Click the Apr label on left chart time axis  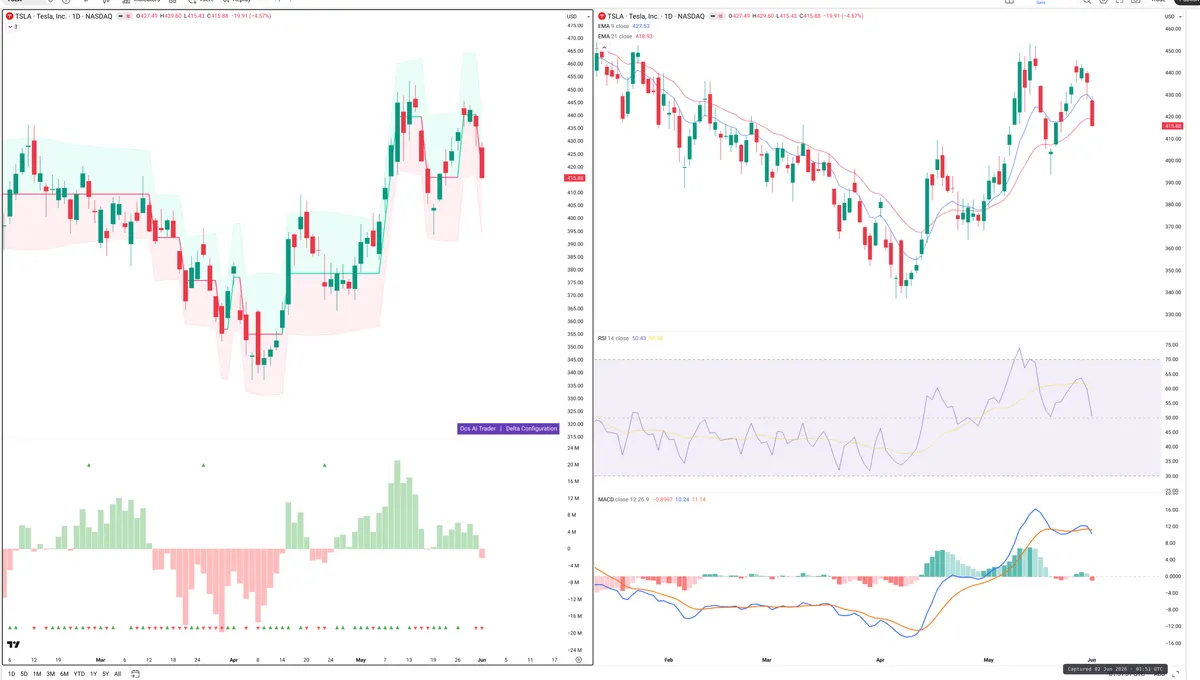click(234, 660)
